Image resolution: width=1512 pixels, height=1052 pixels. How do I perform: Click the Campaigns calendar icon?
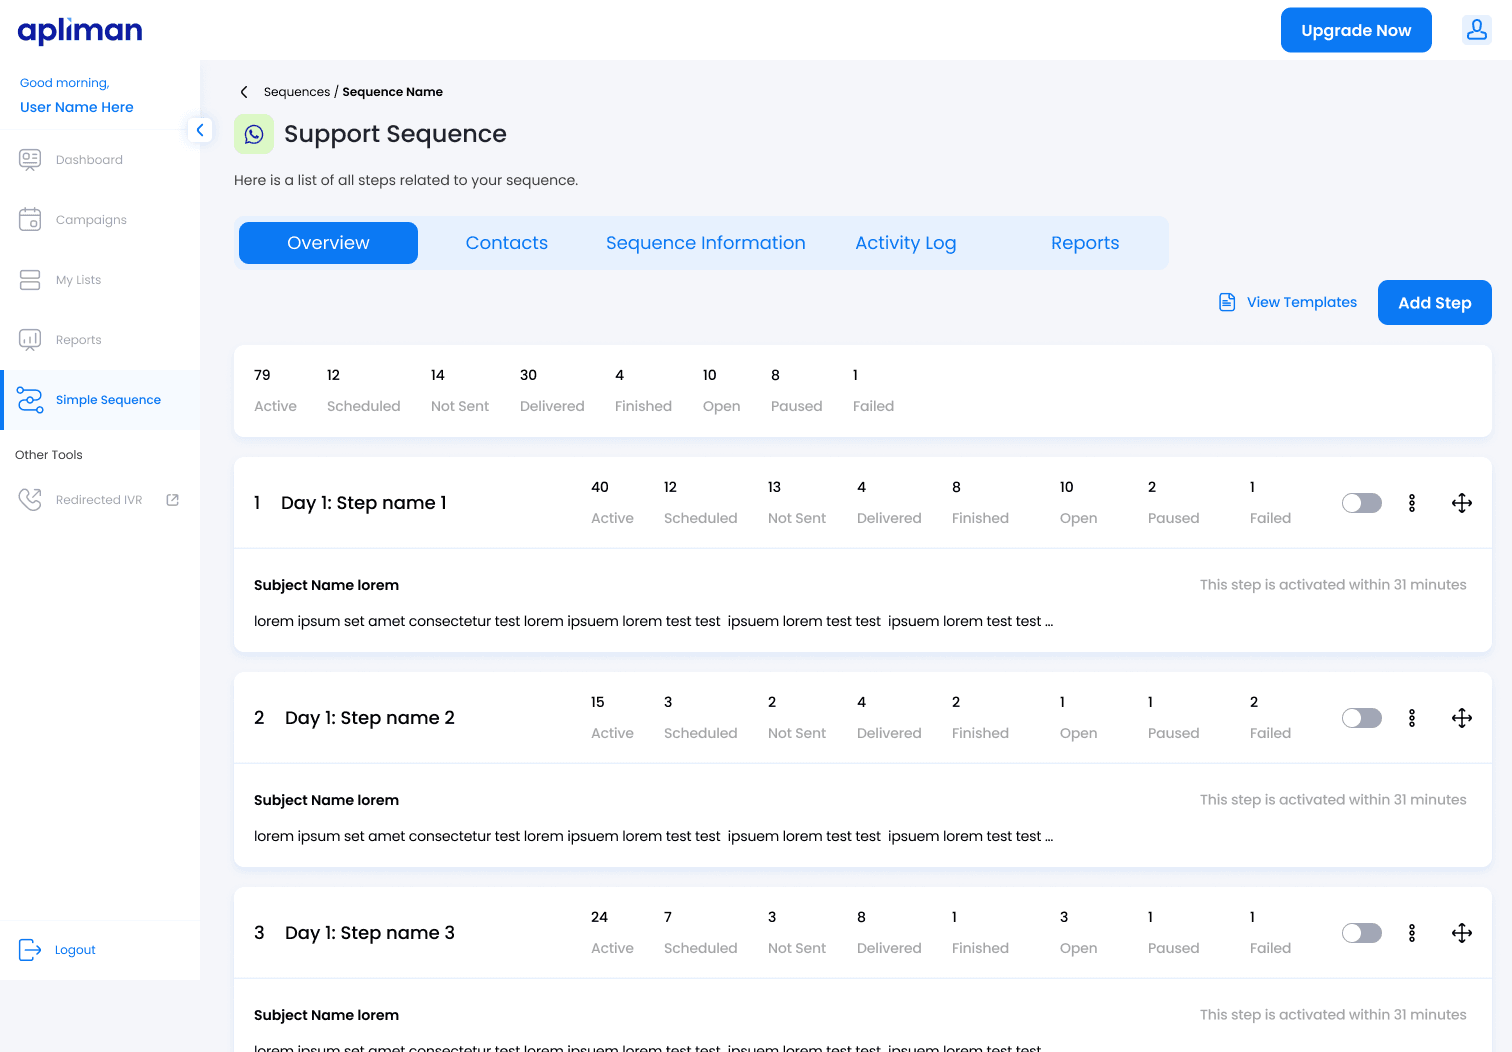pos(30,220)
